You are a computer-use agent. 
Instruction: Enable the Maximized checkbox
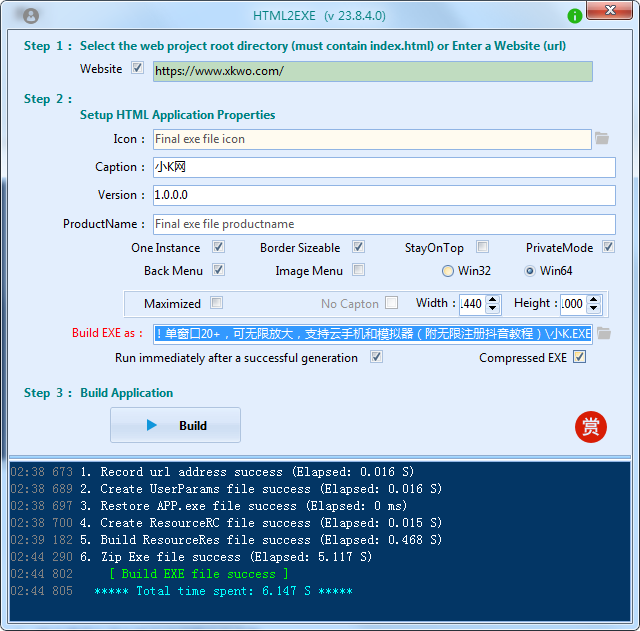(216, 303)
